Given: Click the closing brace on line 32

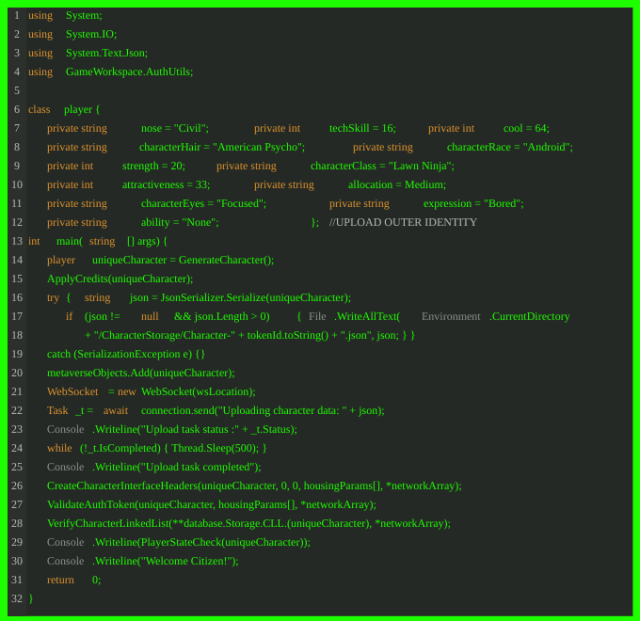Looking at the screenshot, I should click(x=31, y=599).
